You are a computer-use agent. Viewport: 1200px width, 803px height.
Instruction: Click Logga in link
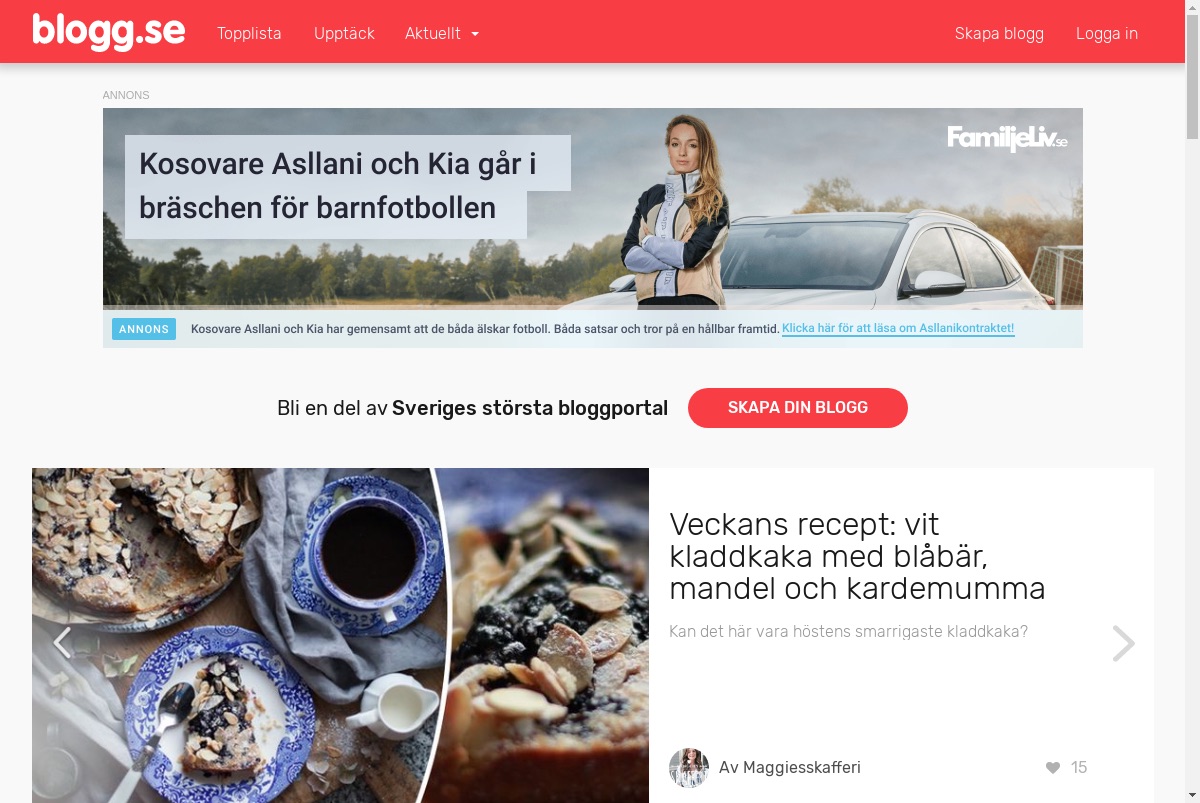1107,33
